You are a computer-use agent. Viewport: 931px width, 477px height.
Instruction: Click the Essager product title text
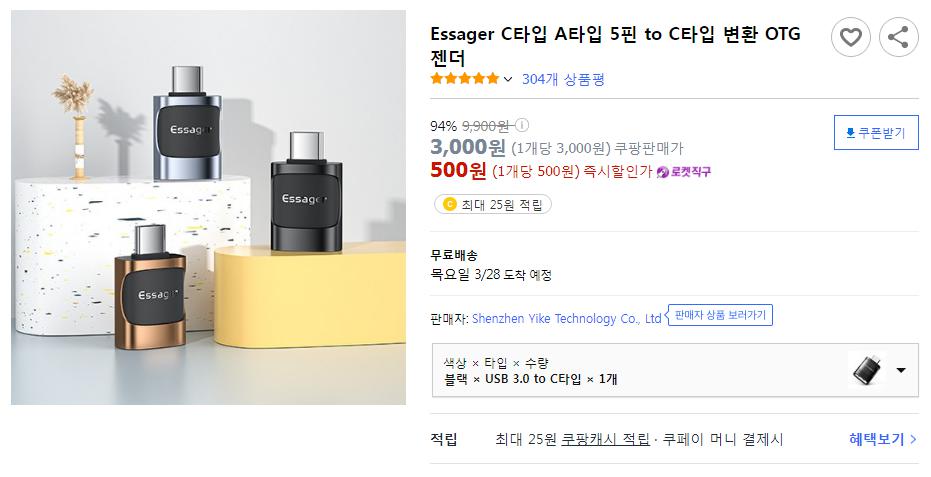pos(615,46)
